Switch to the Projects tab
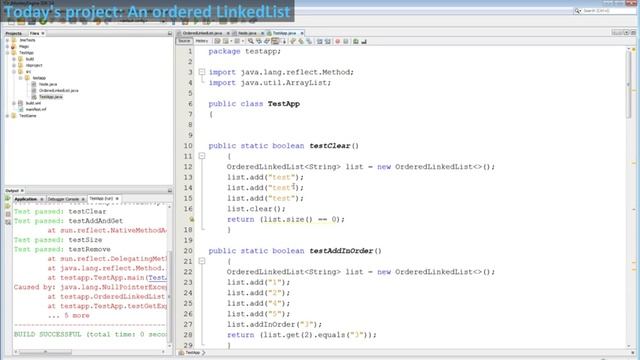This screenshot has height=360, width=640. point(13,33)
